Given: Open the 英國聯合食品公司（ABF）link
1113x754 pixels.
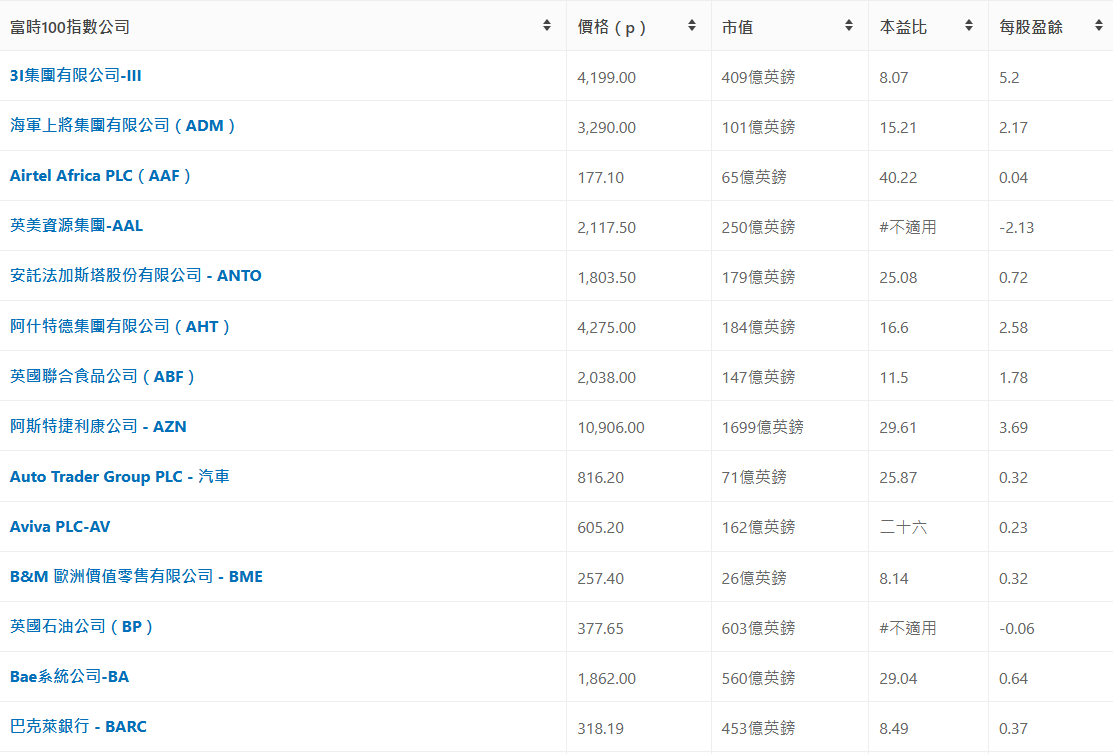Looking at the screenshot, I should (102, 376).
